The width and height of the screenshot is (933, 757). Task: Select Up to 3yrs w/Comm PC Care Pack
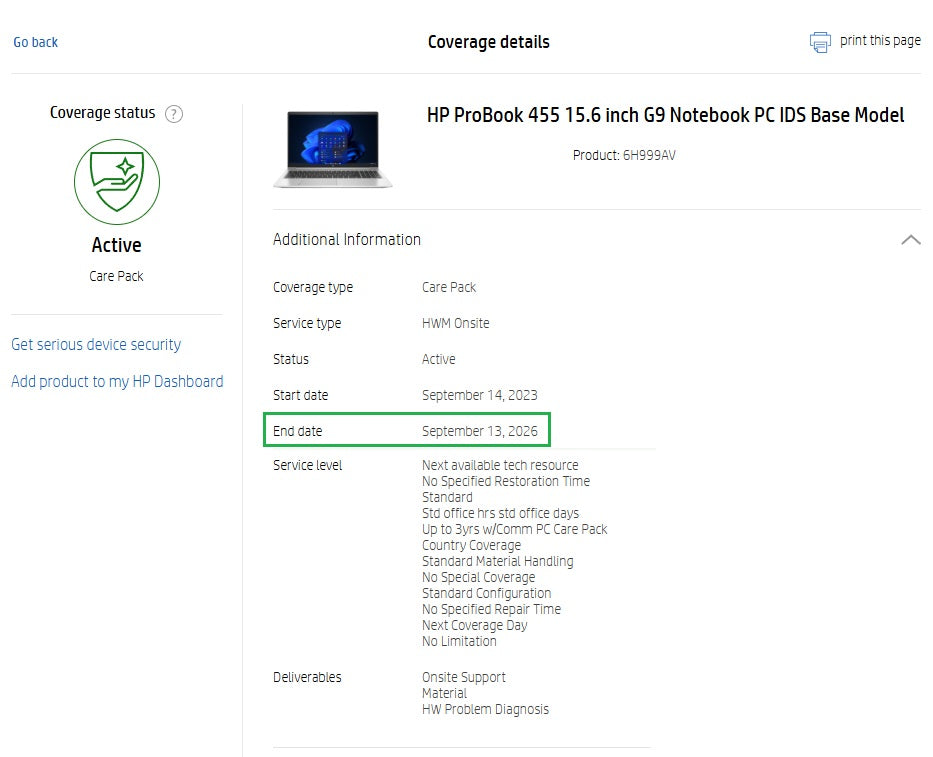tap(515, 530)
